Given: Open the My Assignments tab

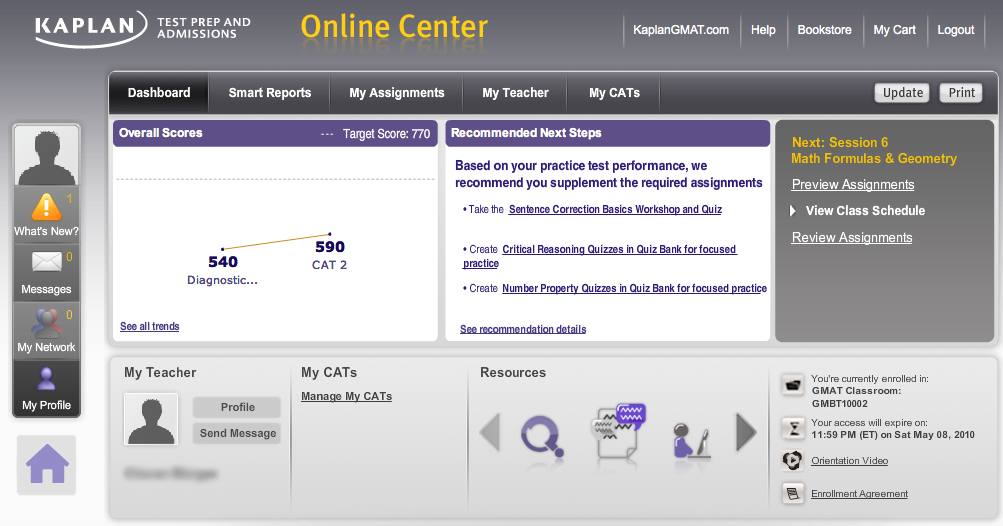Looking at the screenshot, I should tap(397, 93).
